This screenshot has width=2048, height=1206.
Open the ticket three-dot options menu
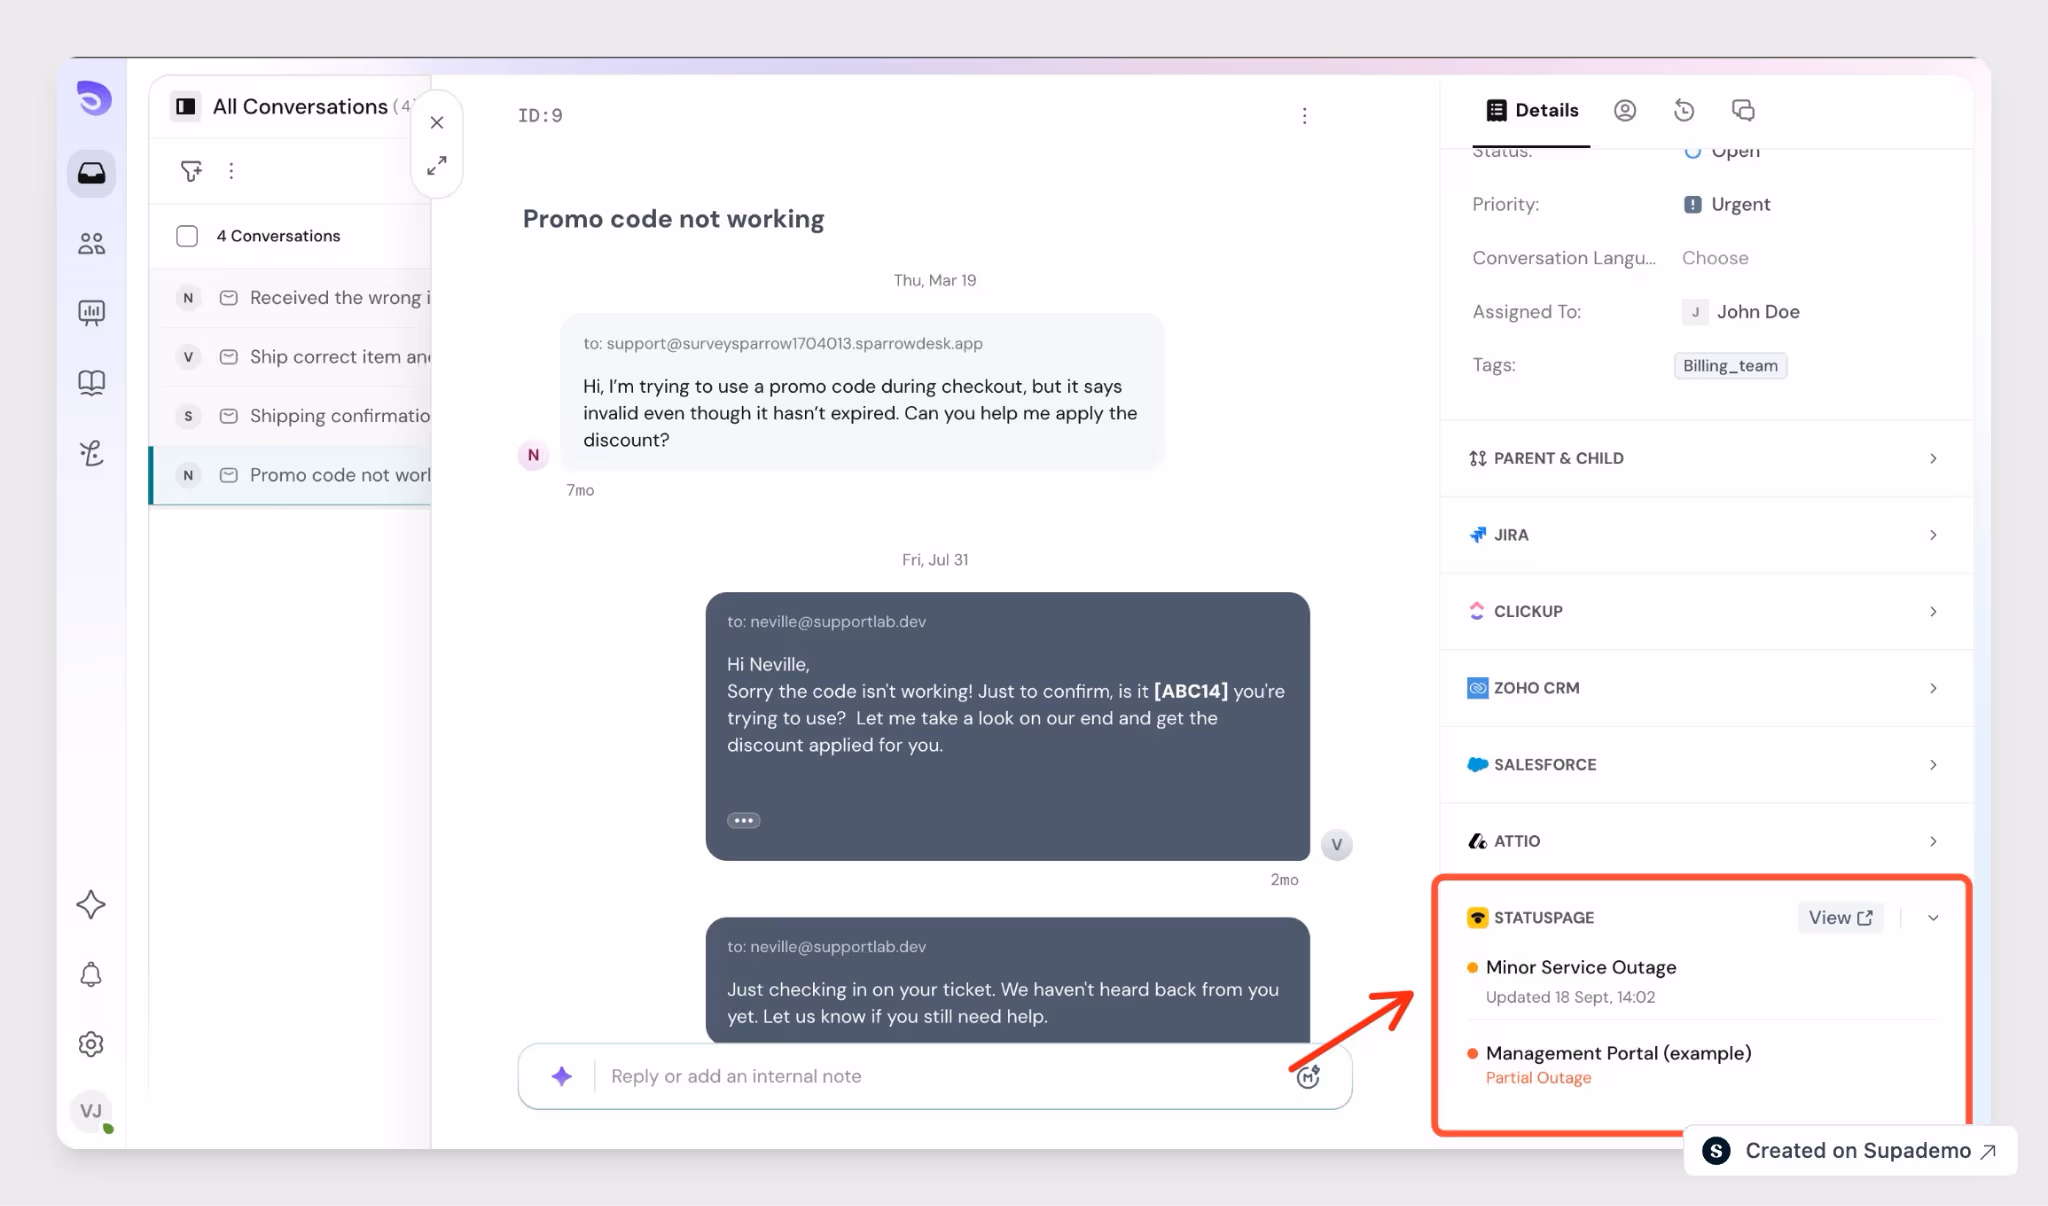1304,116
